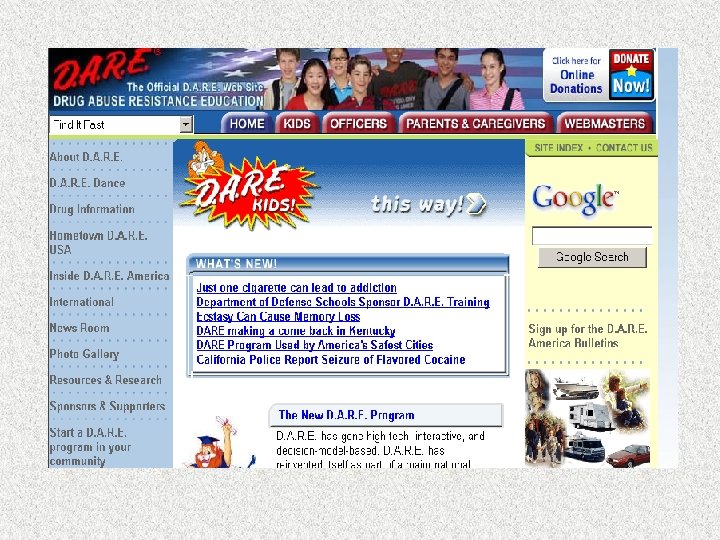Open Start a D.A.R.E. program link
Viewport: 720px width, 540px height.
(90, 446)
